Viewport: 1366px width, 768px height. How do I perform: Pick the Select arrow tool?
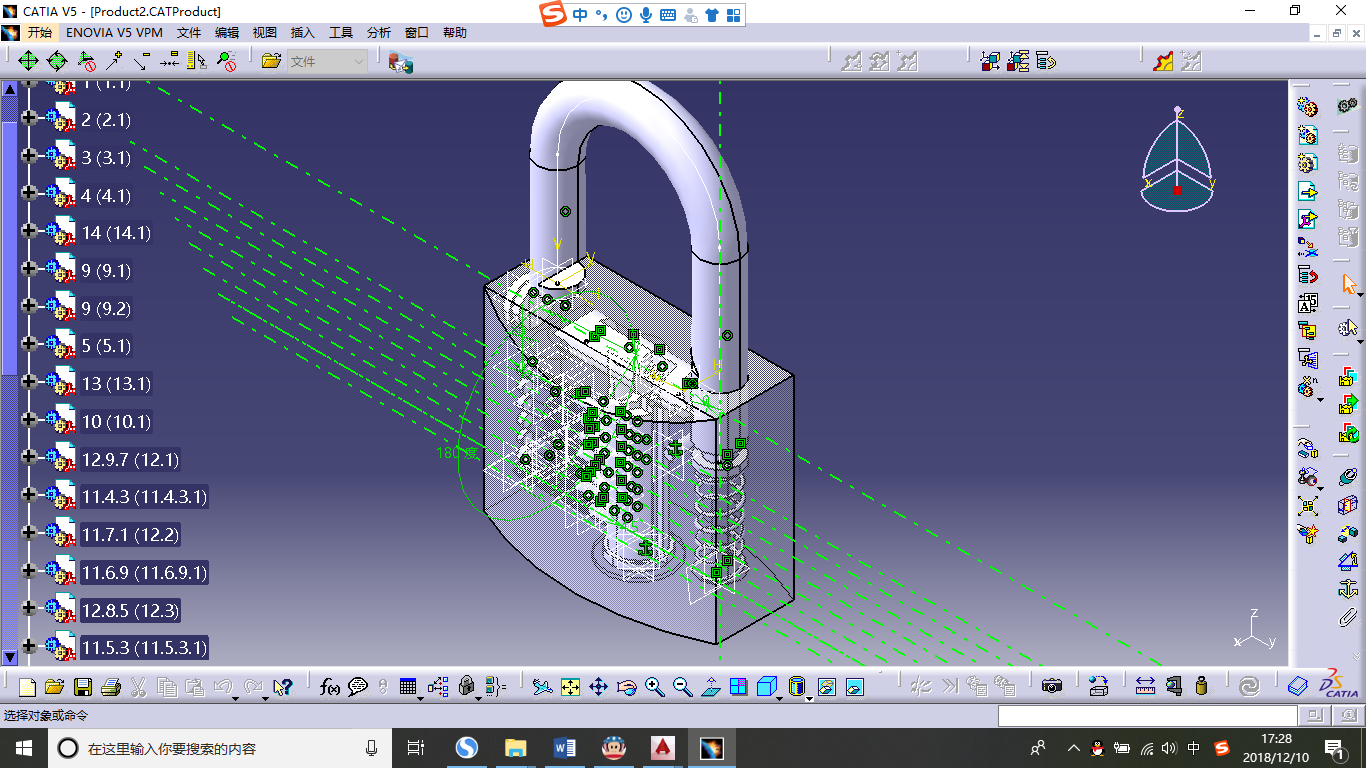[x=1349, y=284]
